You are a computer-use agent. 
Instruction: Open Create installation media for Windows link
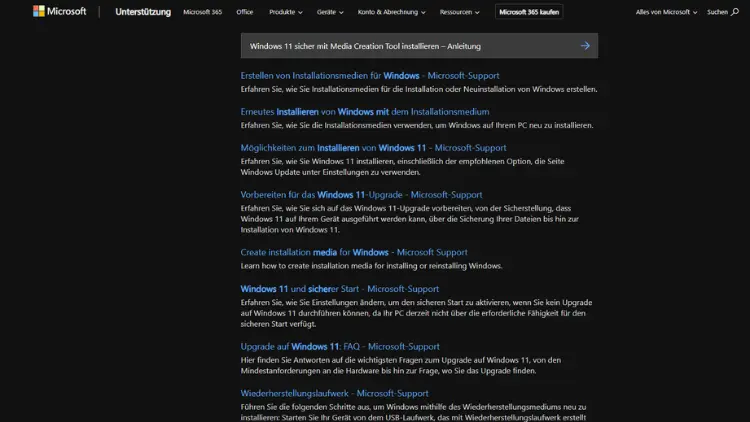[354, 252]
